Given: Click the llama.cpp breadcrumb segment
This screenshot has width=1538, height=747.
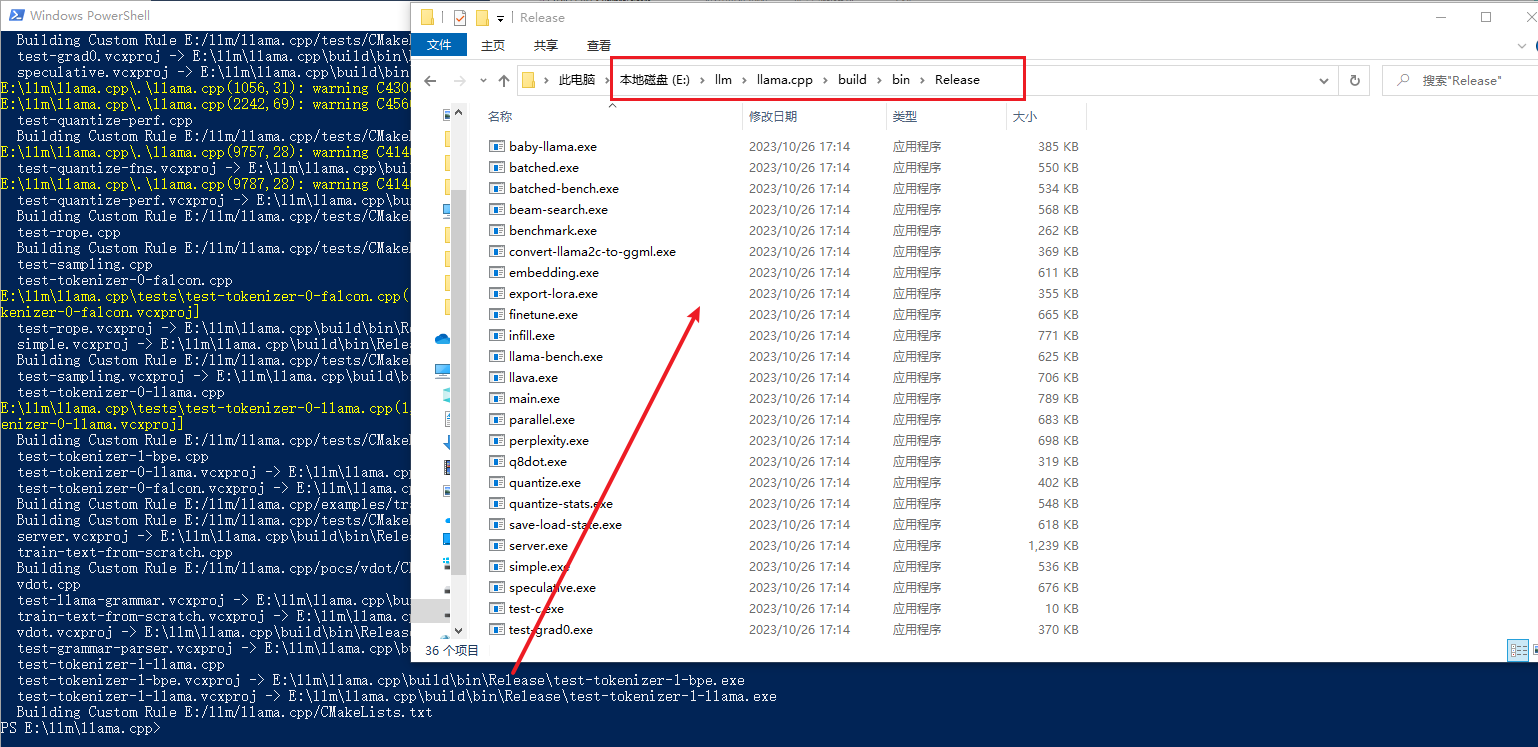Looking at the screenshot, I should coord(785,80).
